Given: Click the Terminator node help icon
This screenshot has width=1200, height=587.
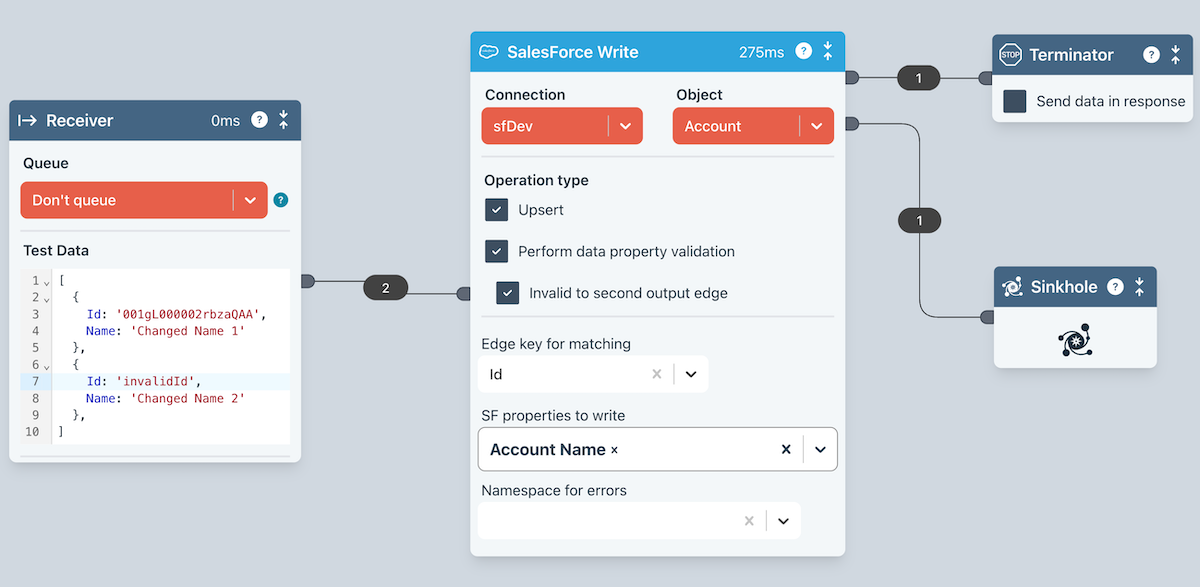Looking at the screenshot, I should coord(1151,55).
